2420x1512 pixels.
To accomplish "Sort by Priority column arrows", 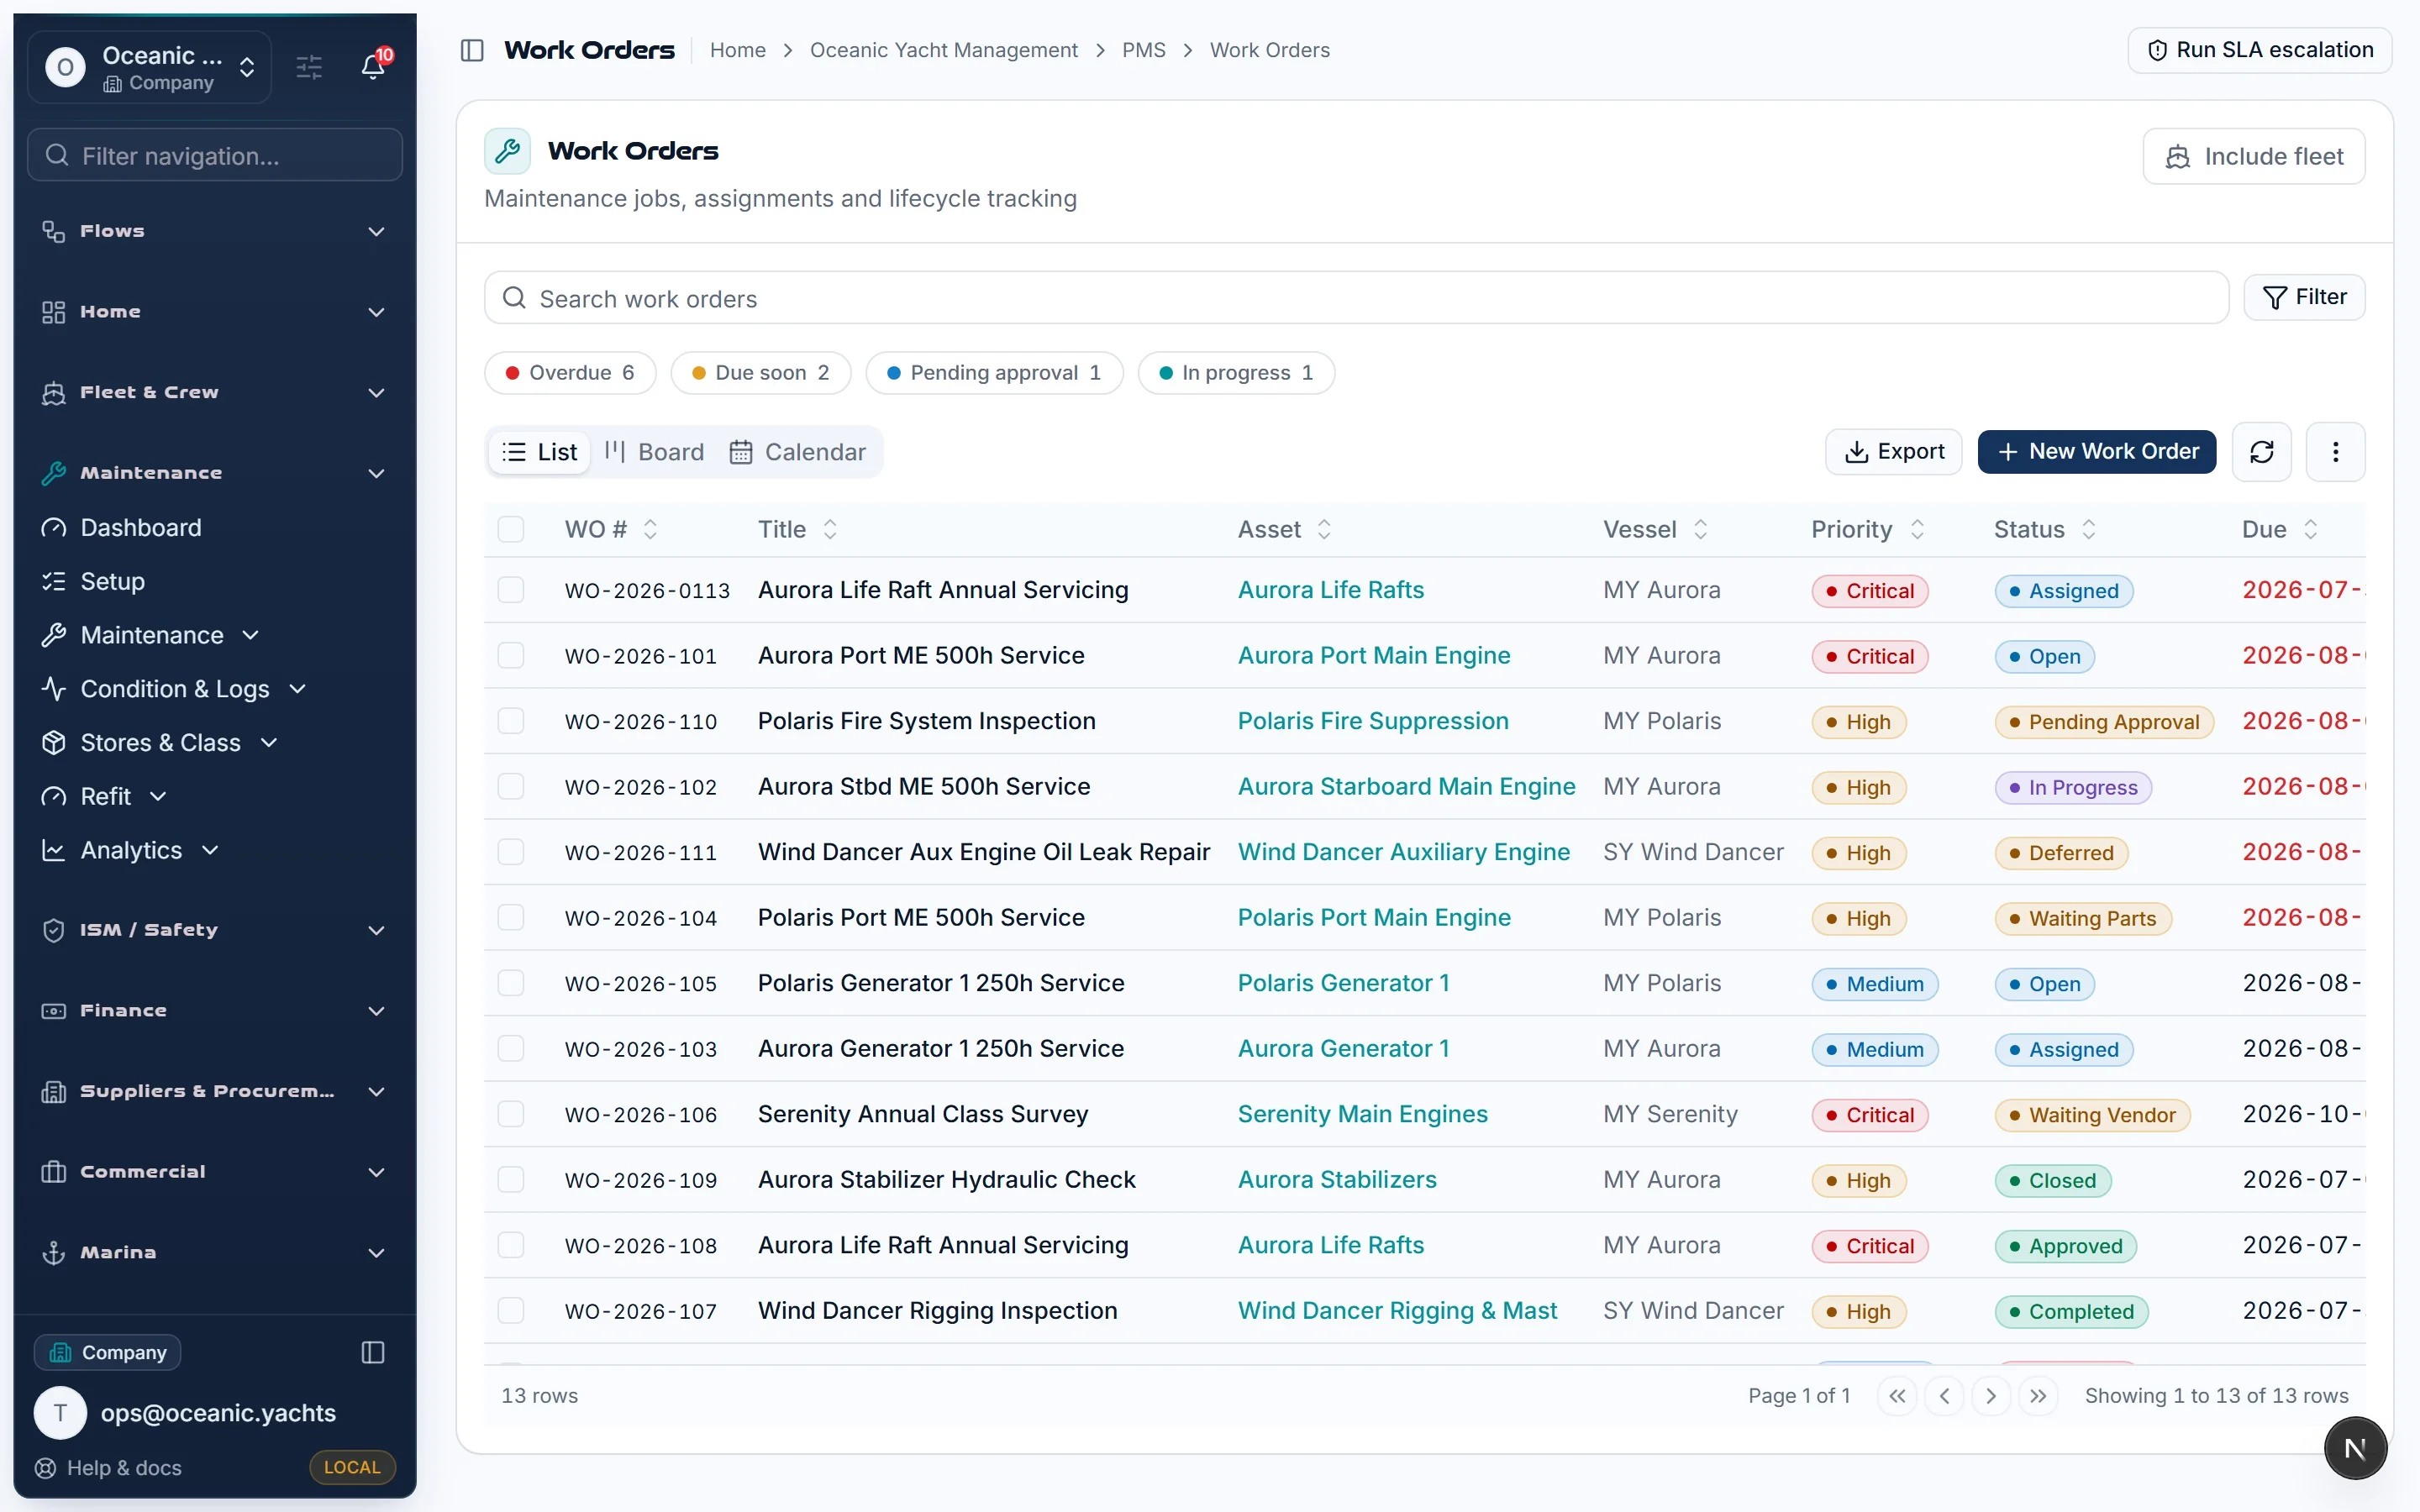I will [1916, 529].
